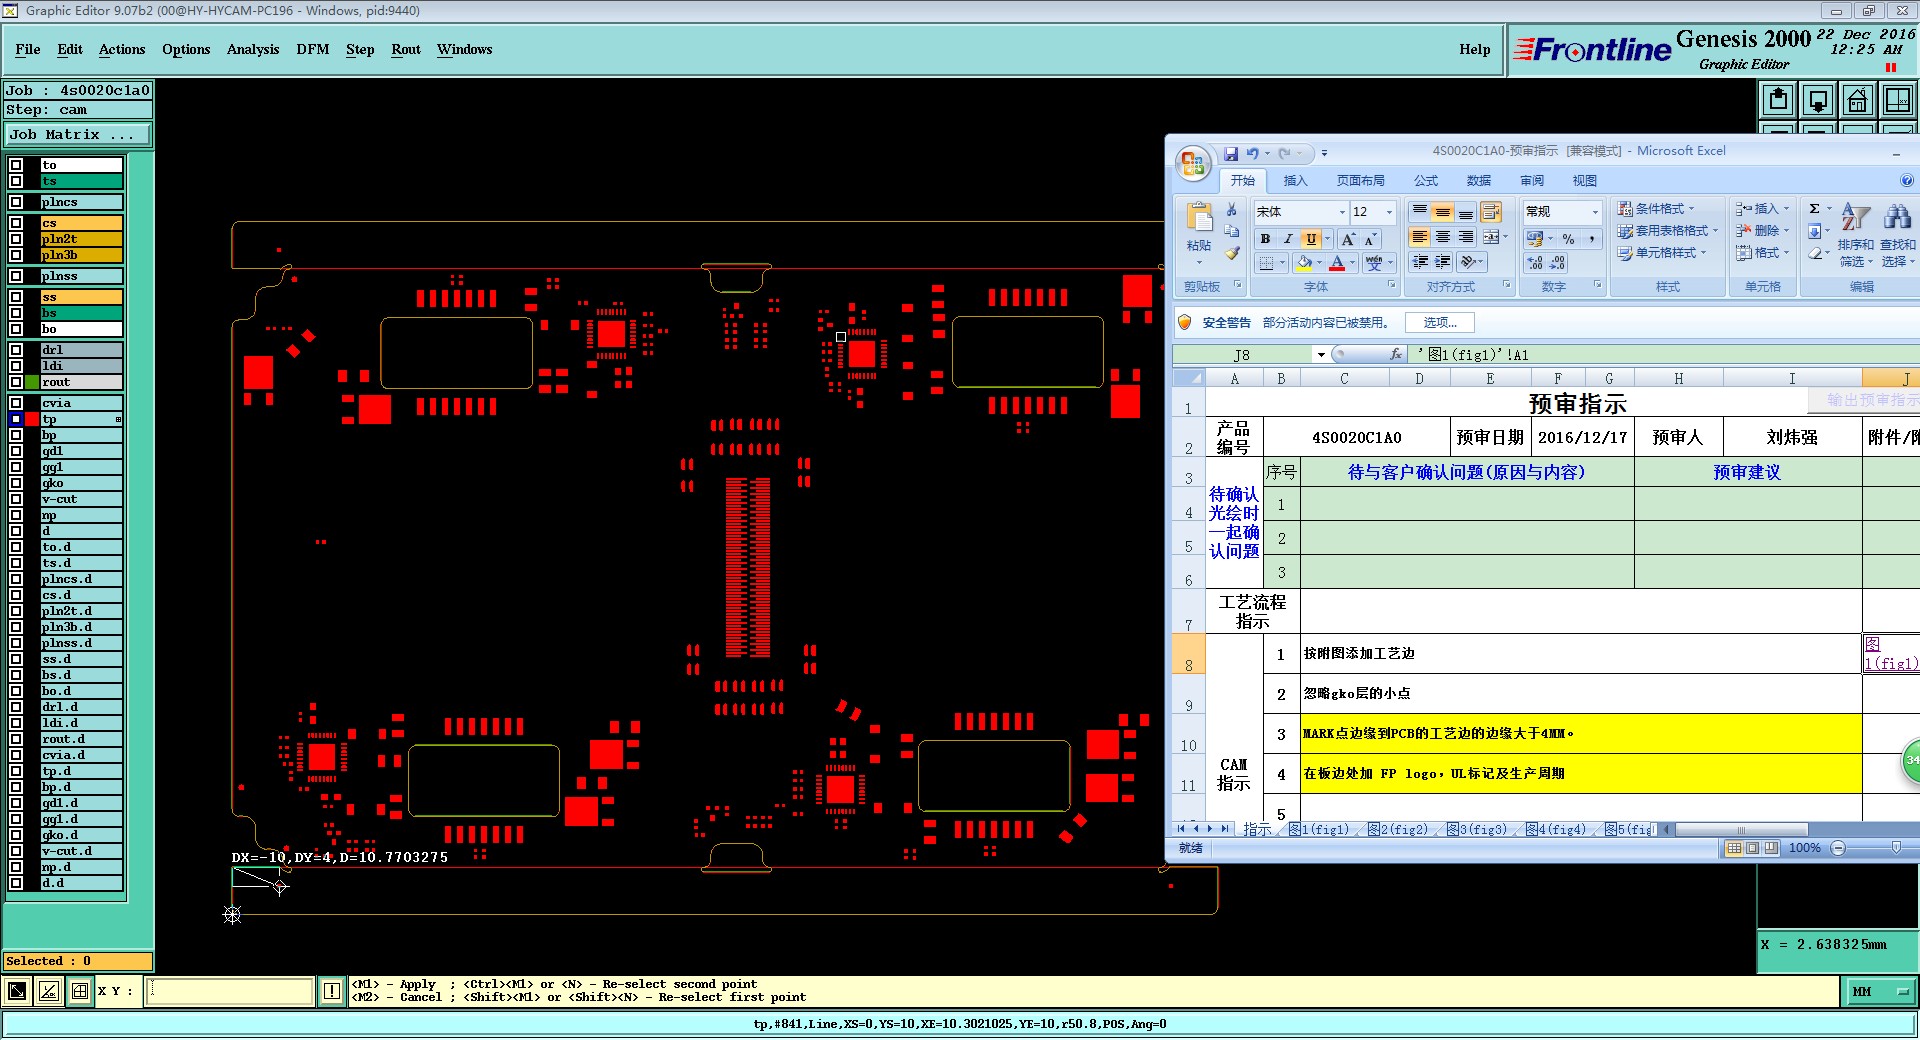Toggle the checkbox for the drl layer

point(16,350)
